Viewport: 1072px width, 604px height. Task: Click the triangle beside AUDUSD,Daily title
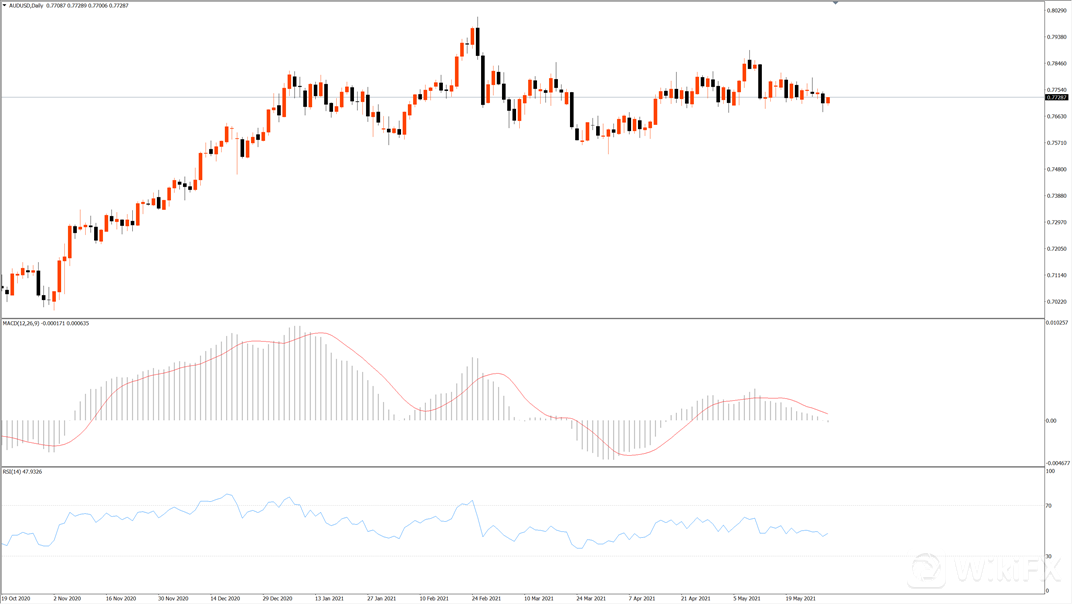(x=4, y=6)
